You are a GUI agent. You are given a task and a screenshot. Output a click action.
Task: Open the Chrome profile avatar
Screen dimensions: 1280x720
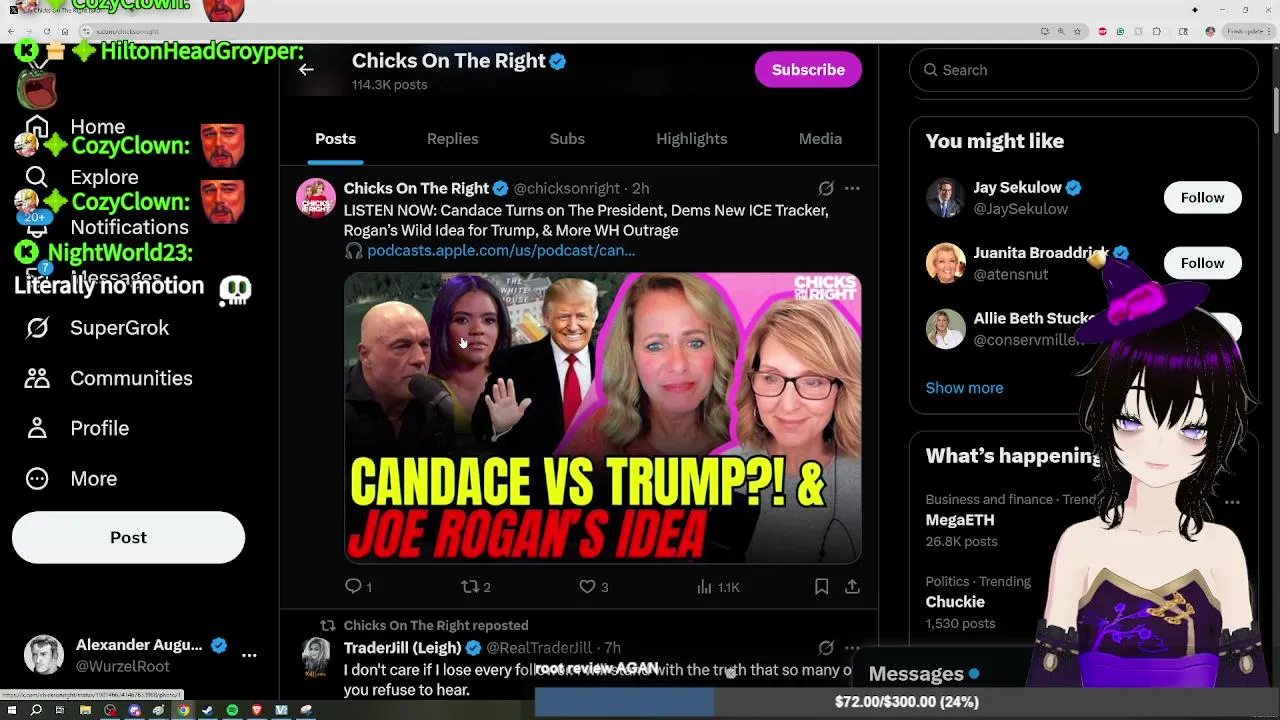tap(1210, 31)
